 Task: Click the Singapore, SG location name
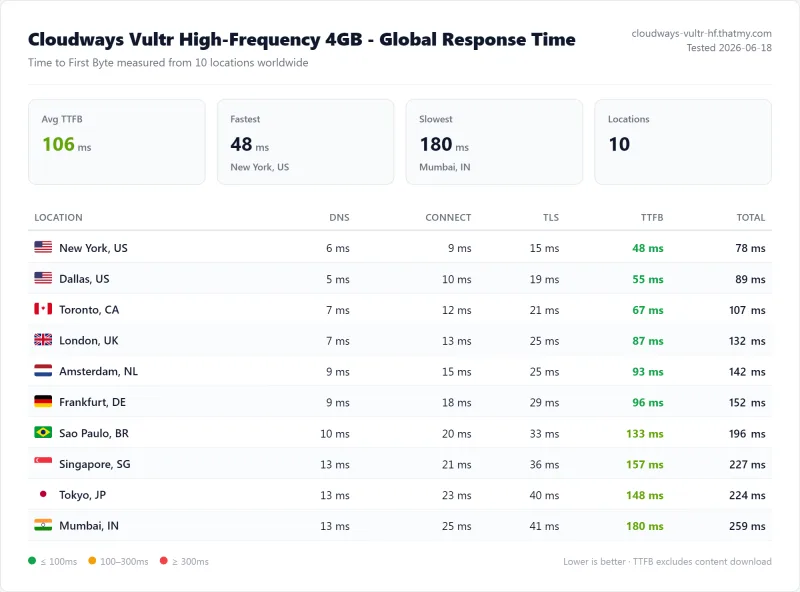tap(95, 464)
